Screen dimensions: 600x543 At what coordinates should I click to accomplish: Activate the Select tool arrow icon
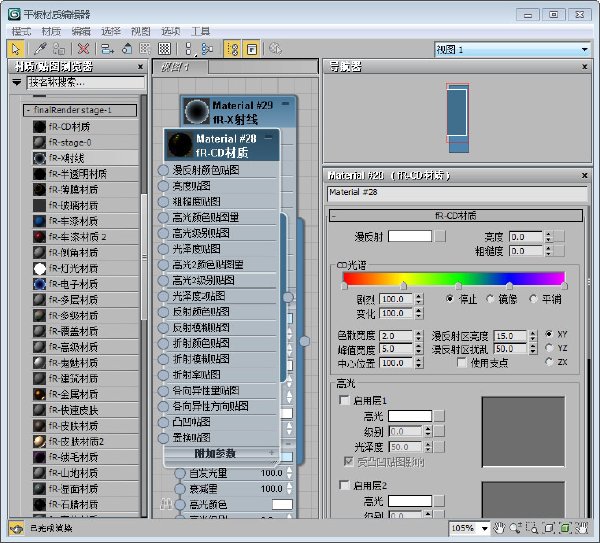(16, 49)
